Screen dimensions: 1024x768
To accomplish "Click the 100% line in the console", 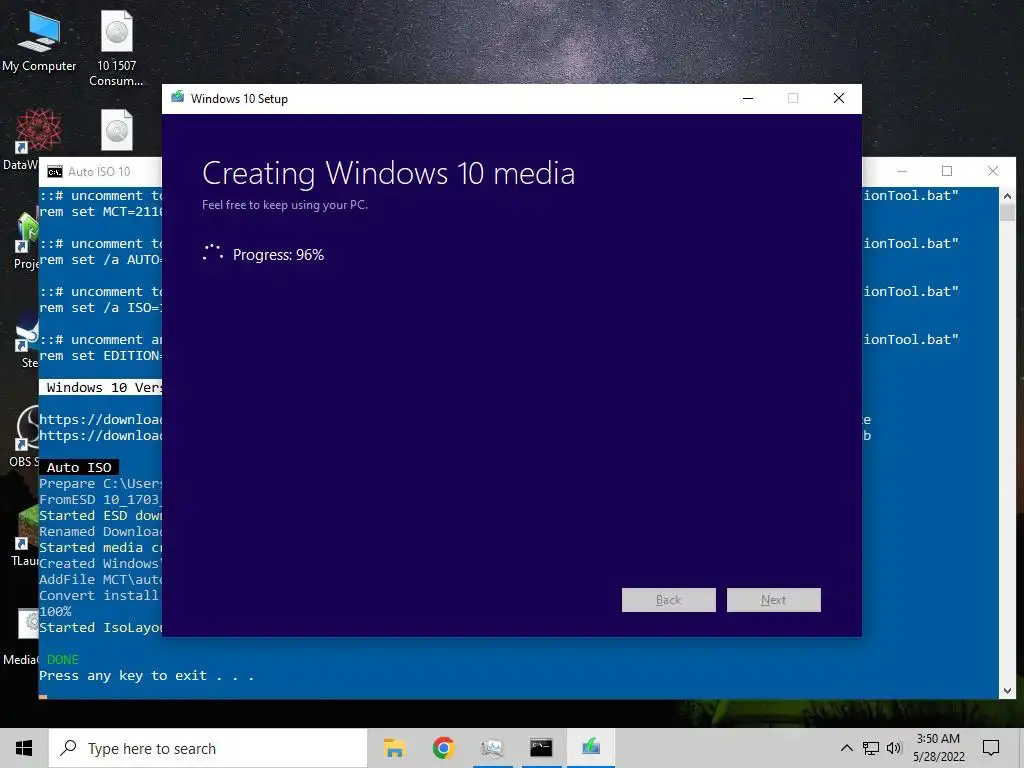I will point(56,612).
